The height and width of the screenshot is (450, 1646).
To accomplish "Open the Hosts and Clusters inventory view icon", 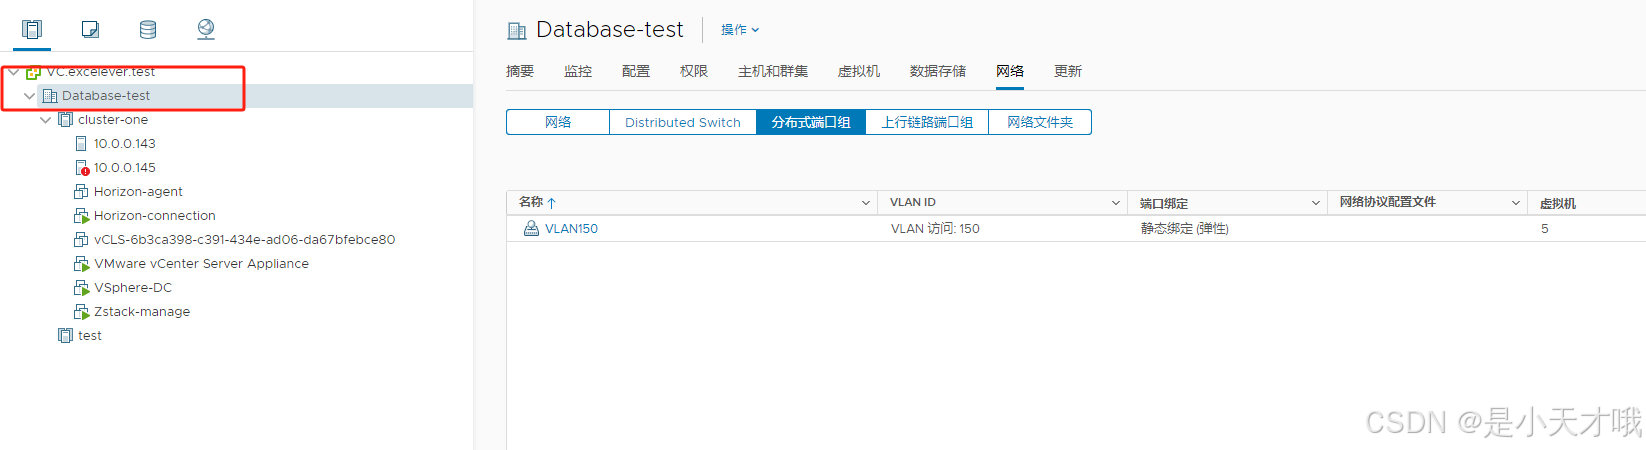I will [32, 29].
